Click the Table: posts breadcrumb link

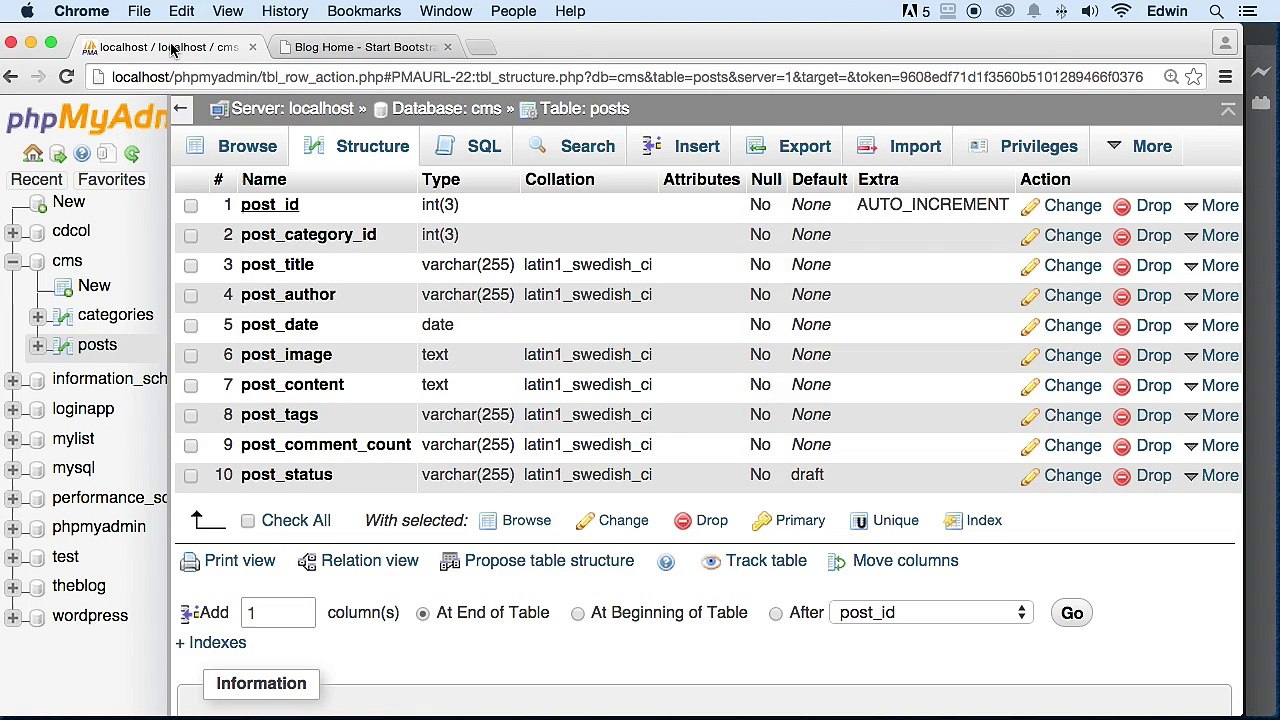(x=585, y=108)
